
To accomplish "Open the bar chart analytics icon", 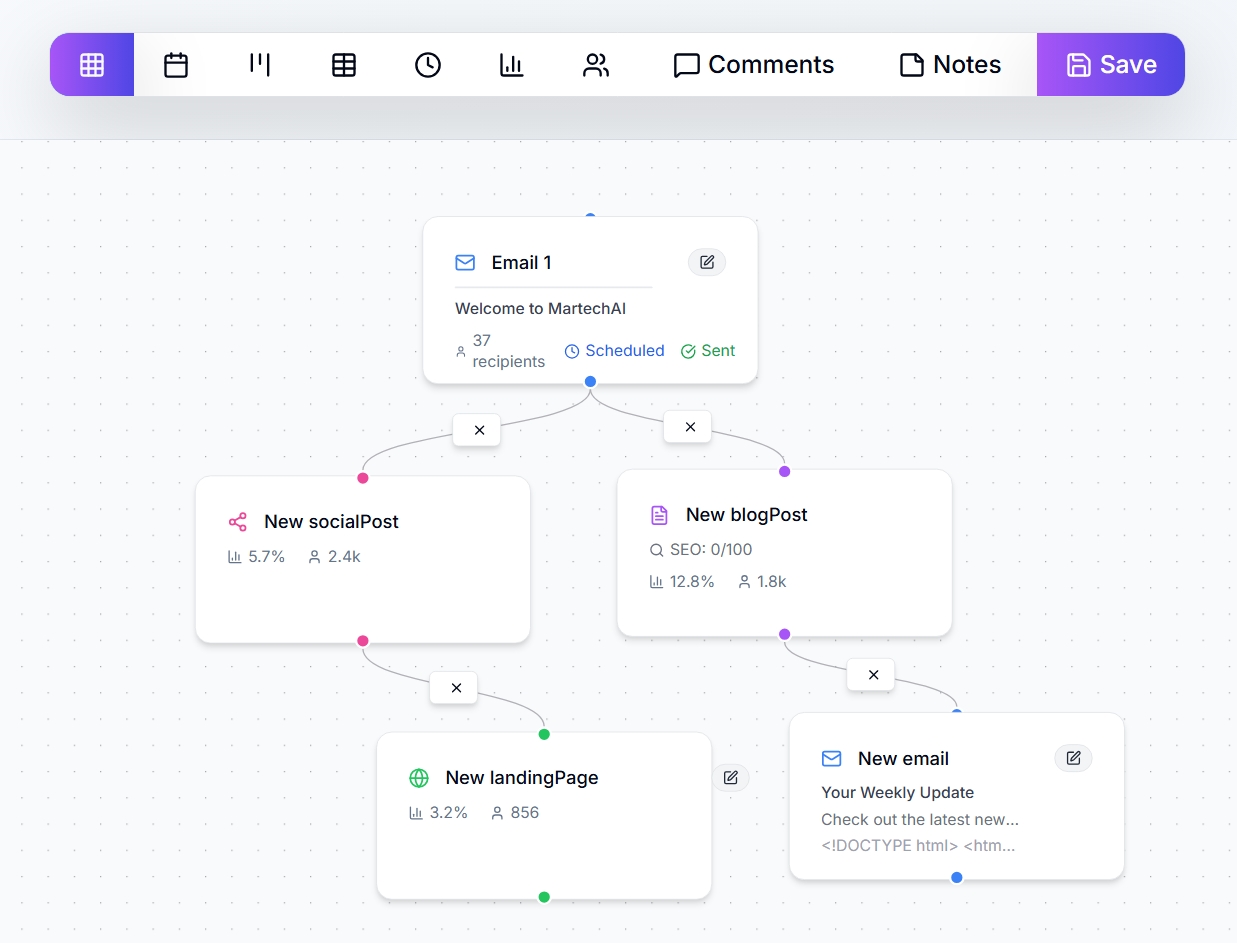I will tap(512, 65).
